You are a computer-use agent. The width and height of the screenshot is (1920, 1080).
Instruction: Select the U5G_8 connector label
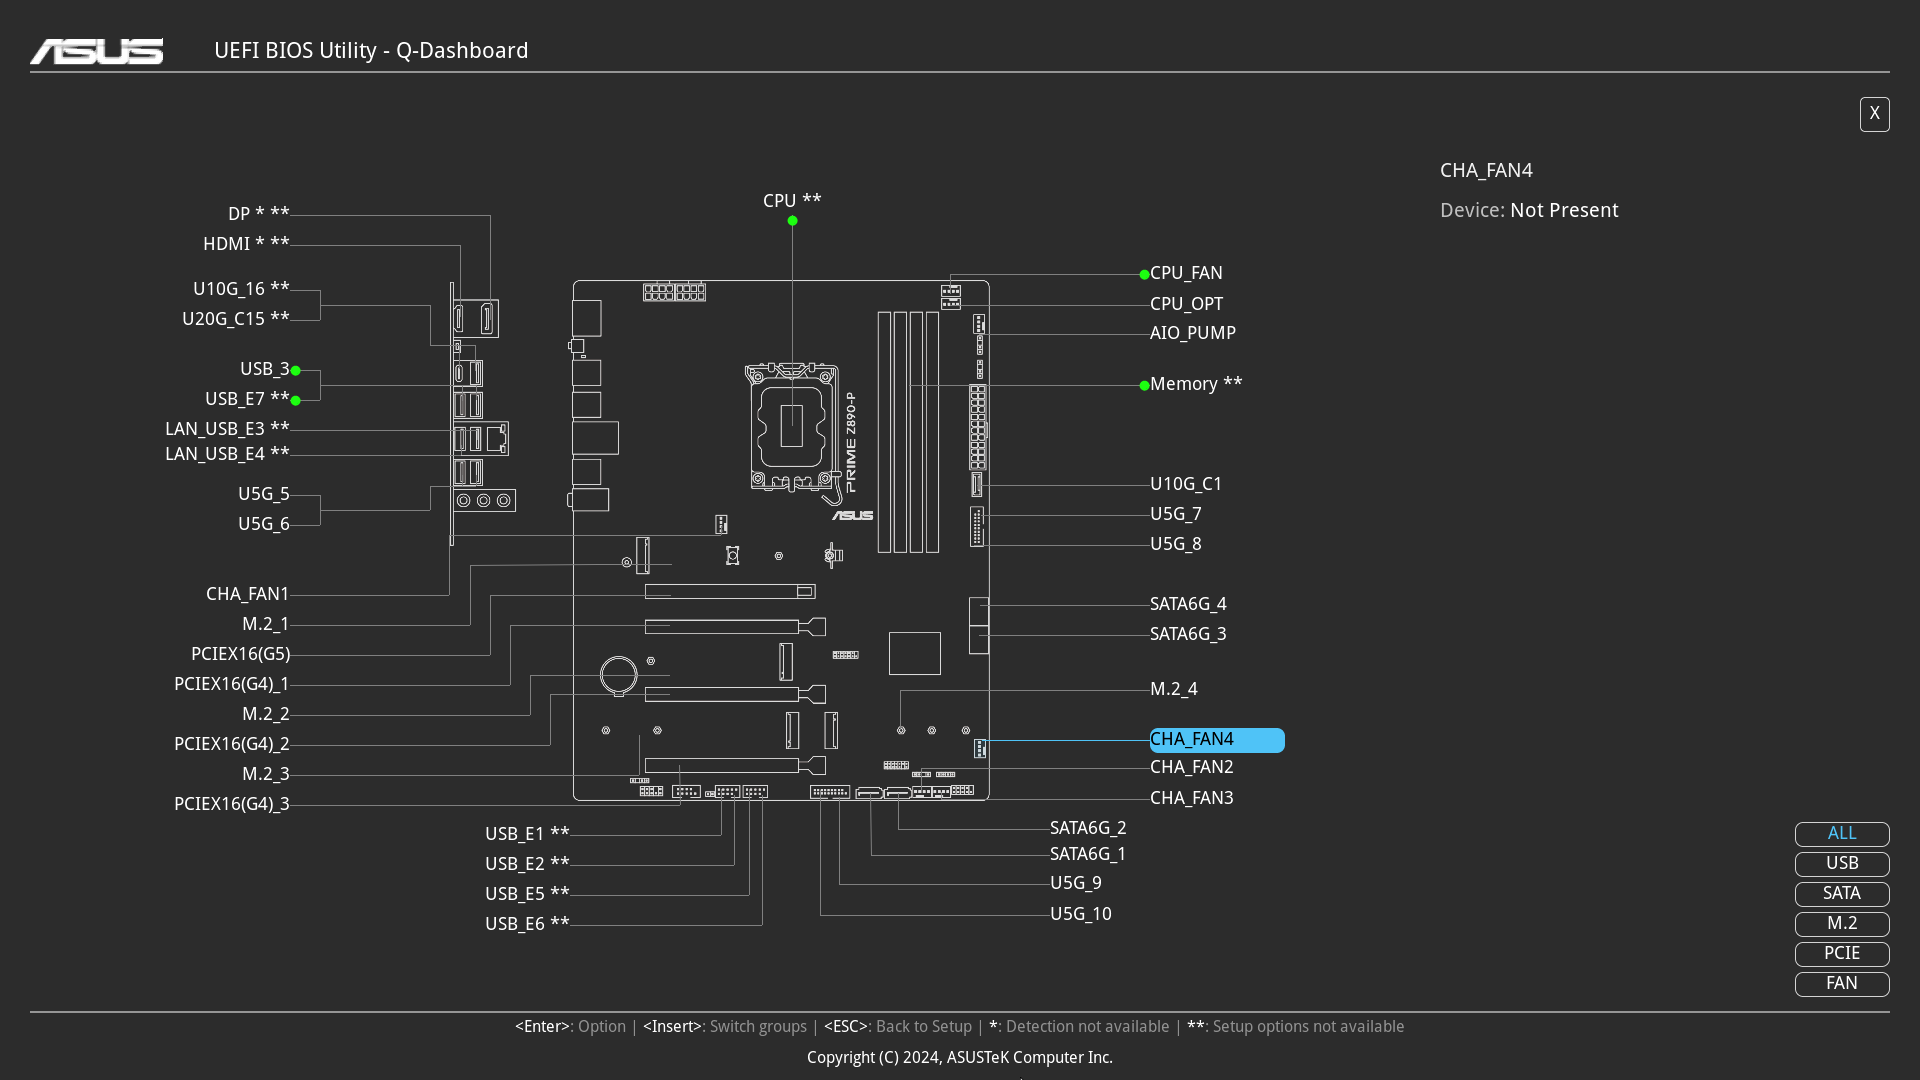click(1176, 544)
